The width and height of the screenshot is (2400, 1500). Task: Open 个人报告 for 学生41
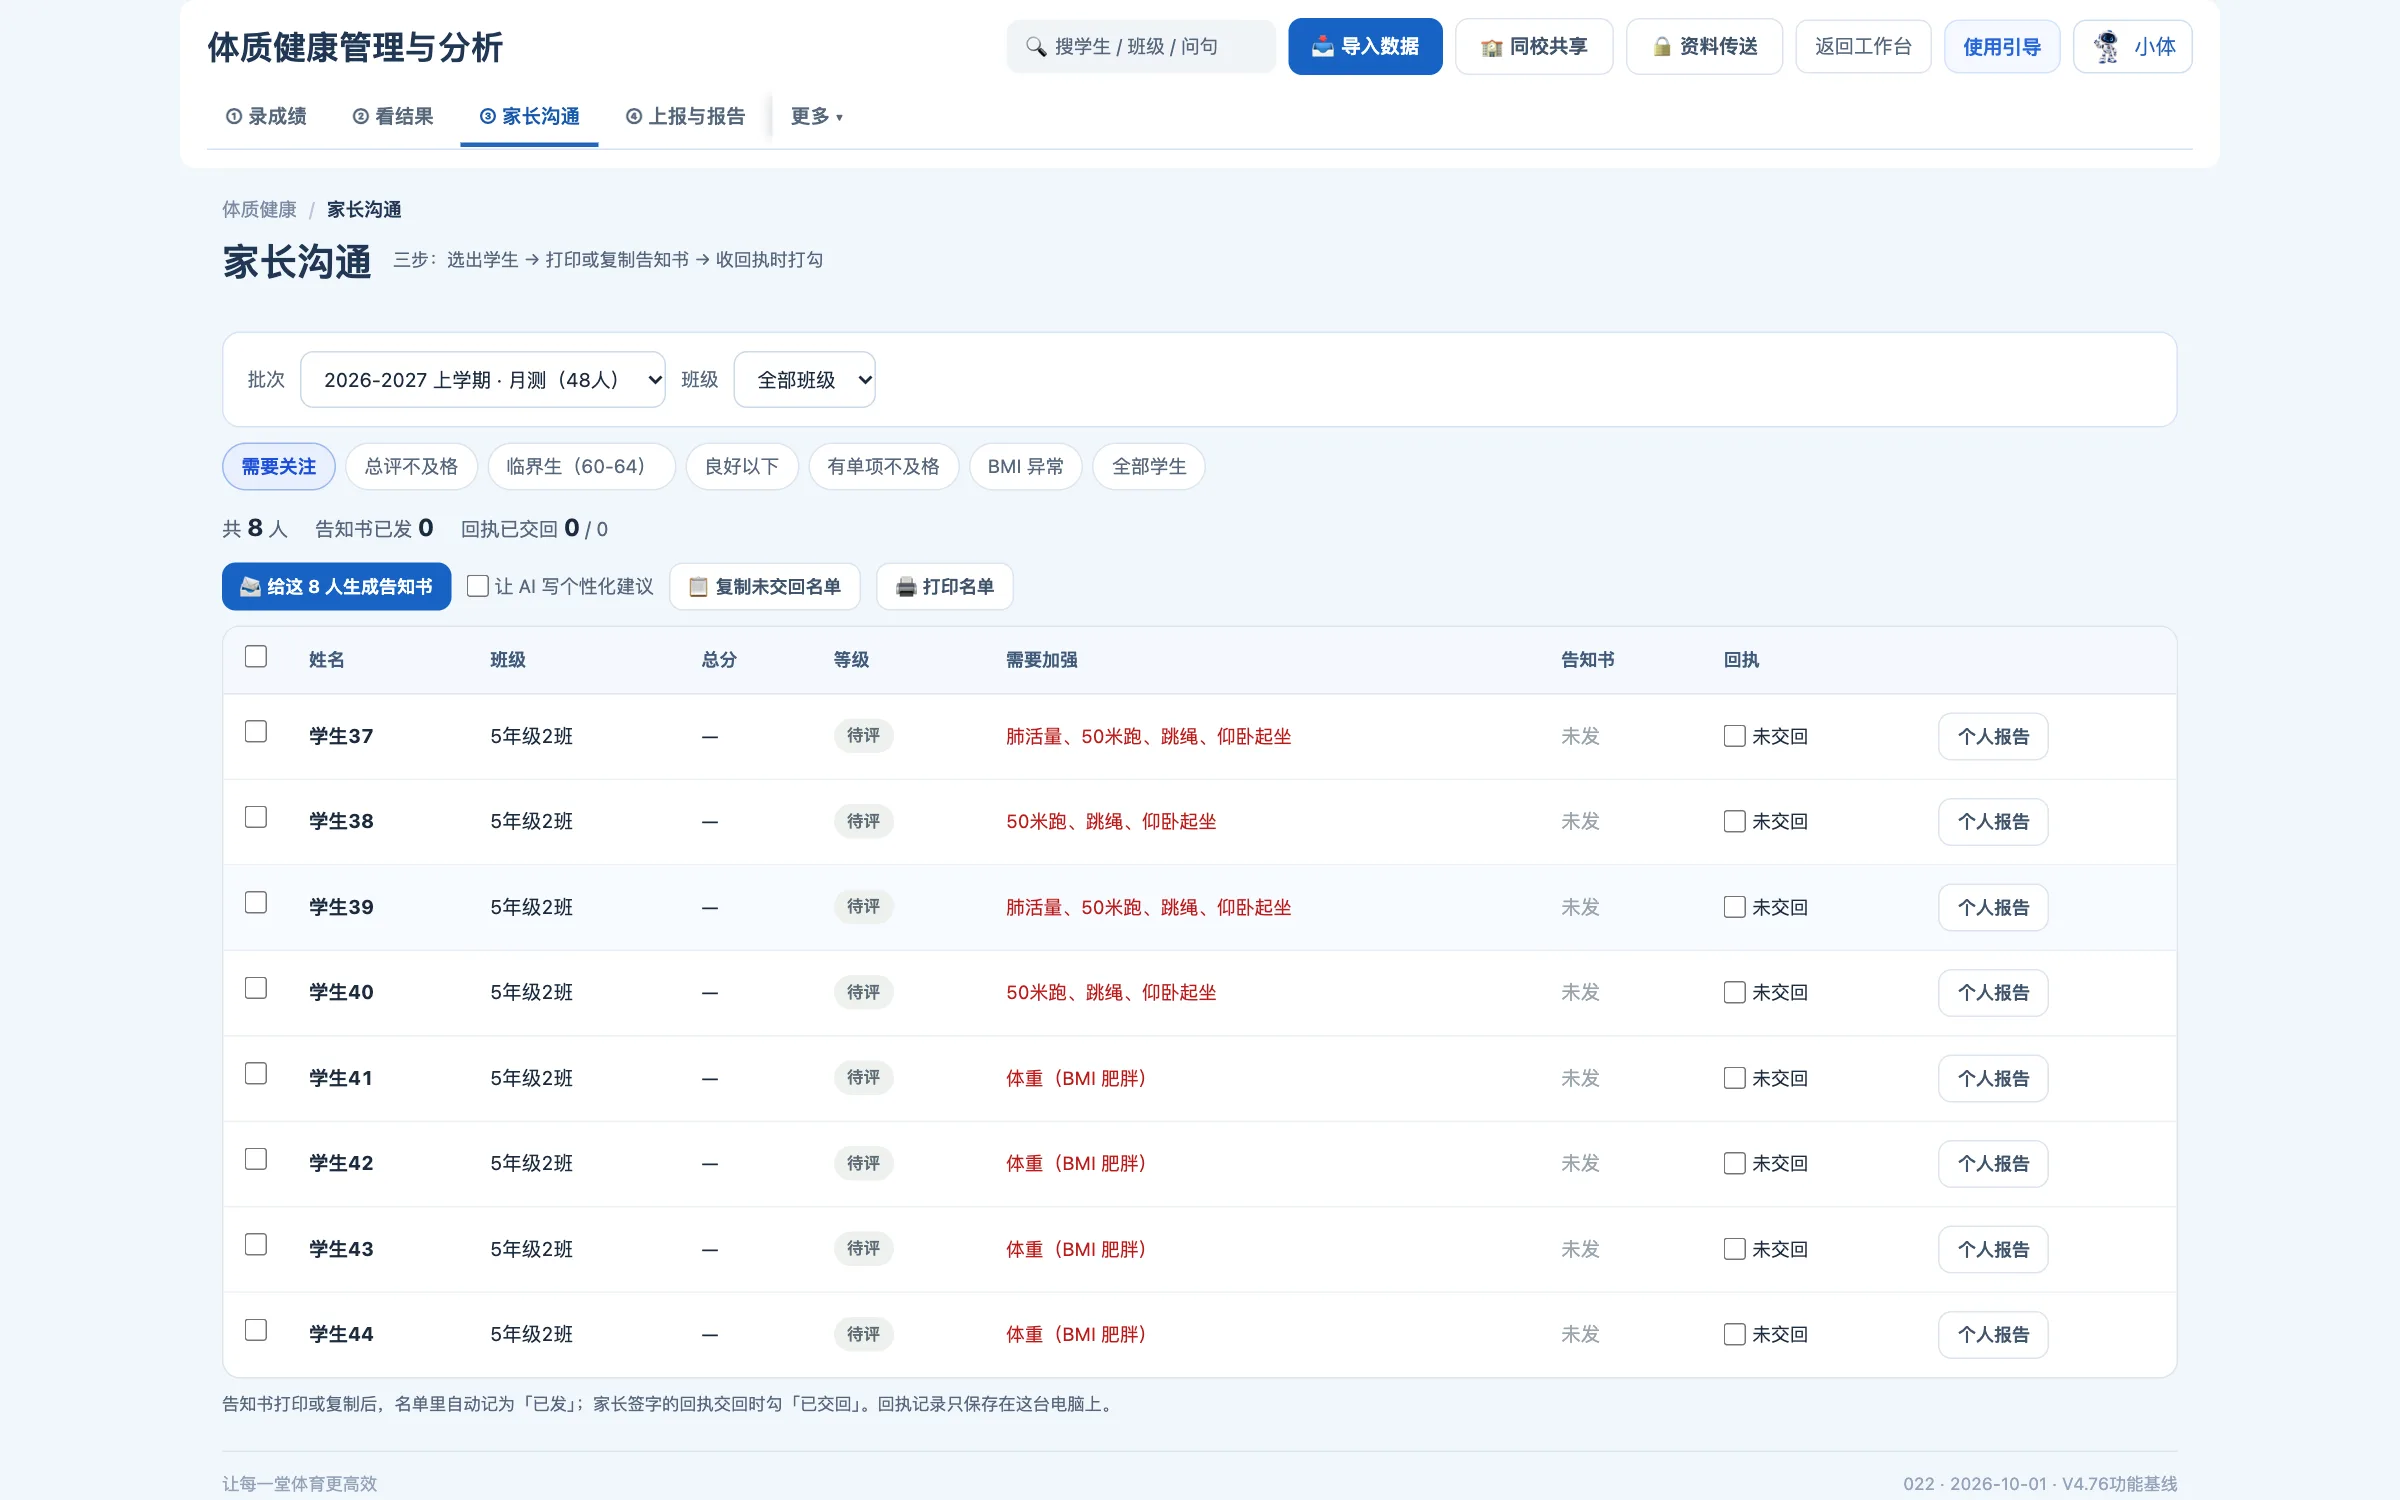coord(1993,1079)
